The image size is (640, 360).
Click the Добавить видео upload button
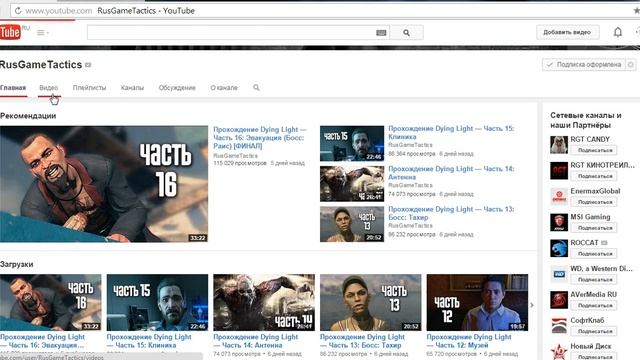567,32
